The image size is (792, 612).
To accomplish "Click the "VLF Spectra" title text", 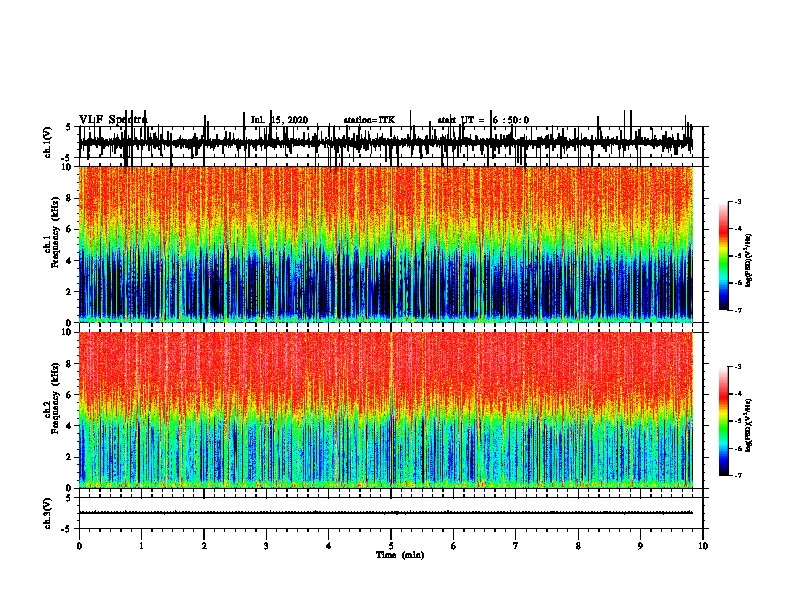I will [x=113, y=120].
